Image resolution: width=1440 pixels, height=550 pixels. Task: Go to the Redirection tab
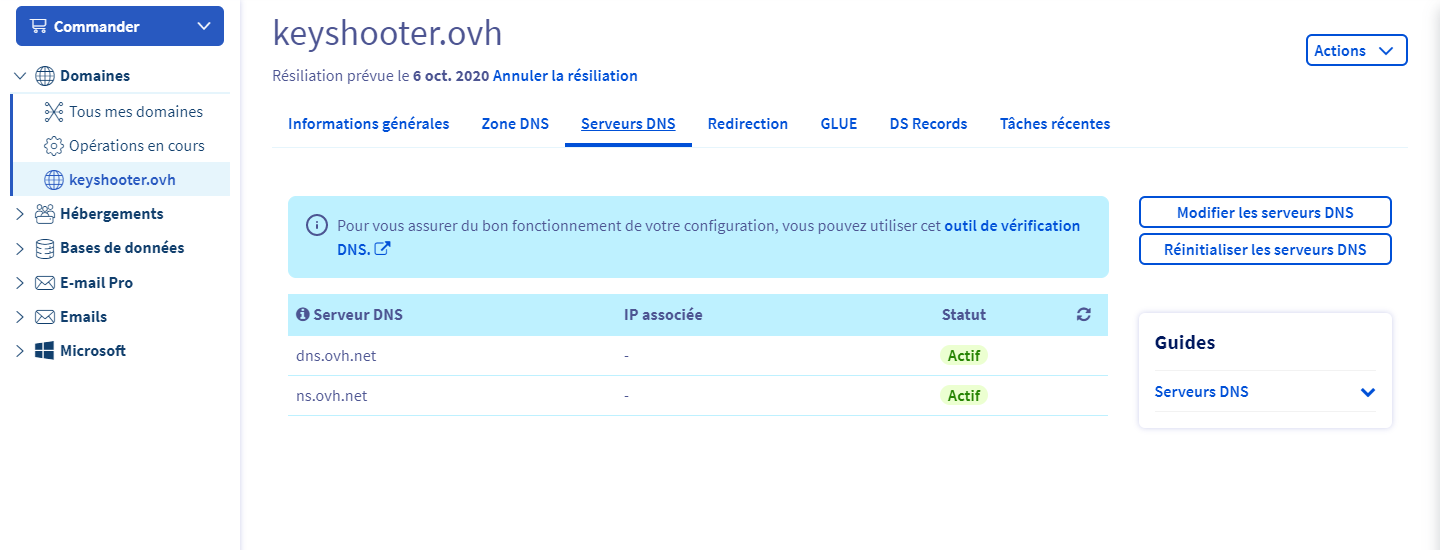pyautogui.click(x=748, y=124)
